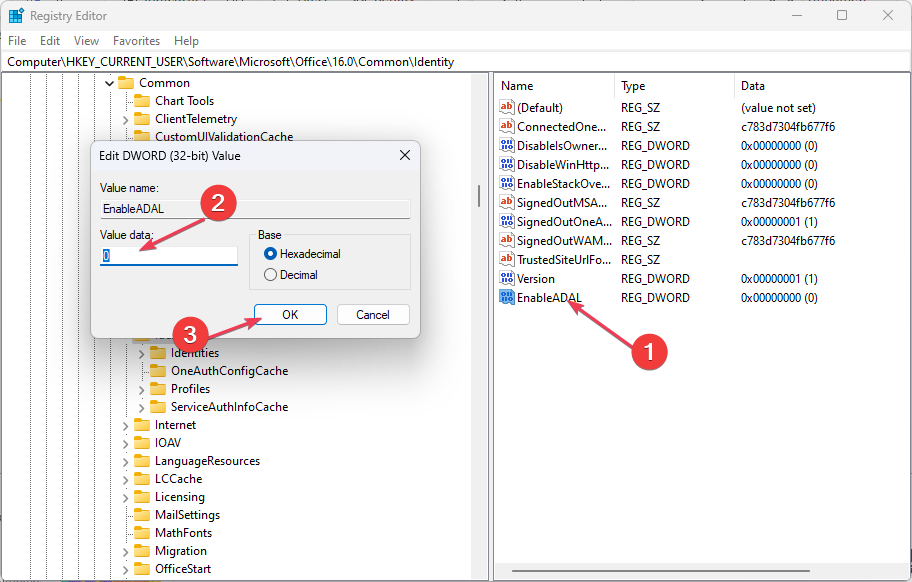
Task: Click the Value name field showing EnableADAL
Action: pyautogui.click(x=255, y=209)
